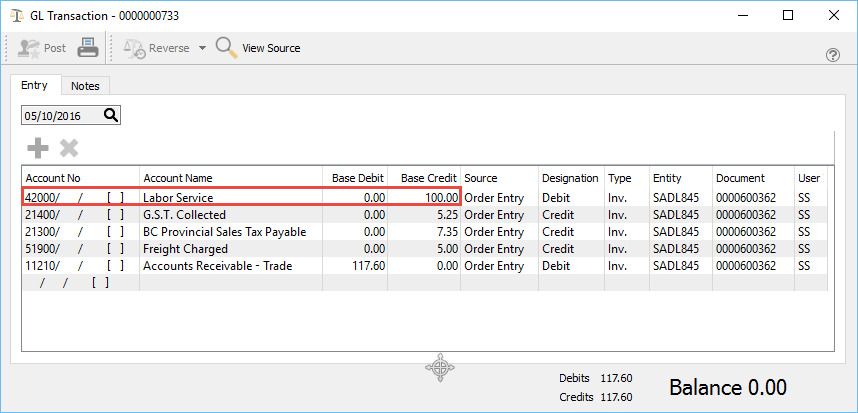Click the GL Transaction scales title icon
Viewport: 858px width, 413px height.
[17, 15]
